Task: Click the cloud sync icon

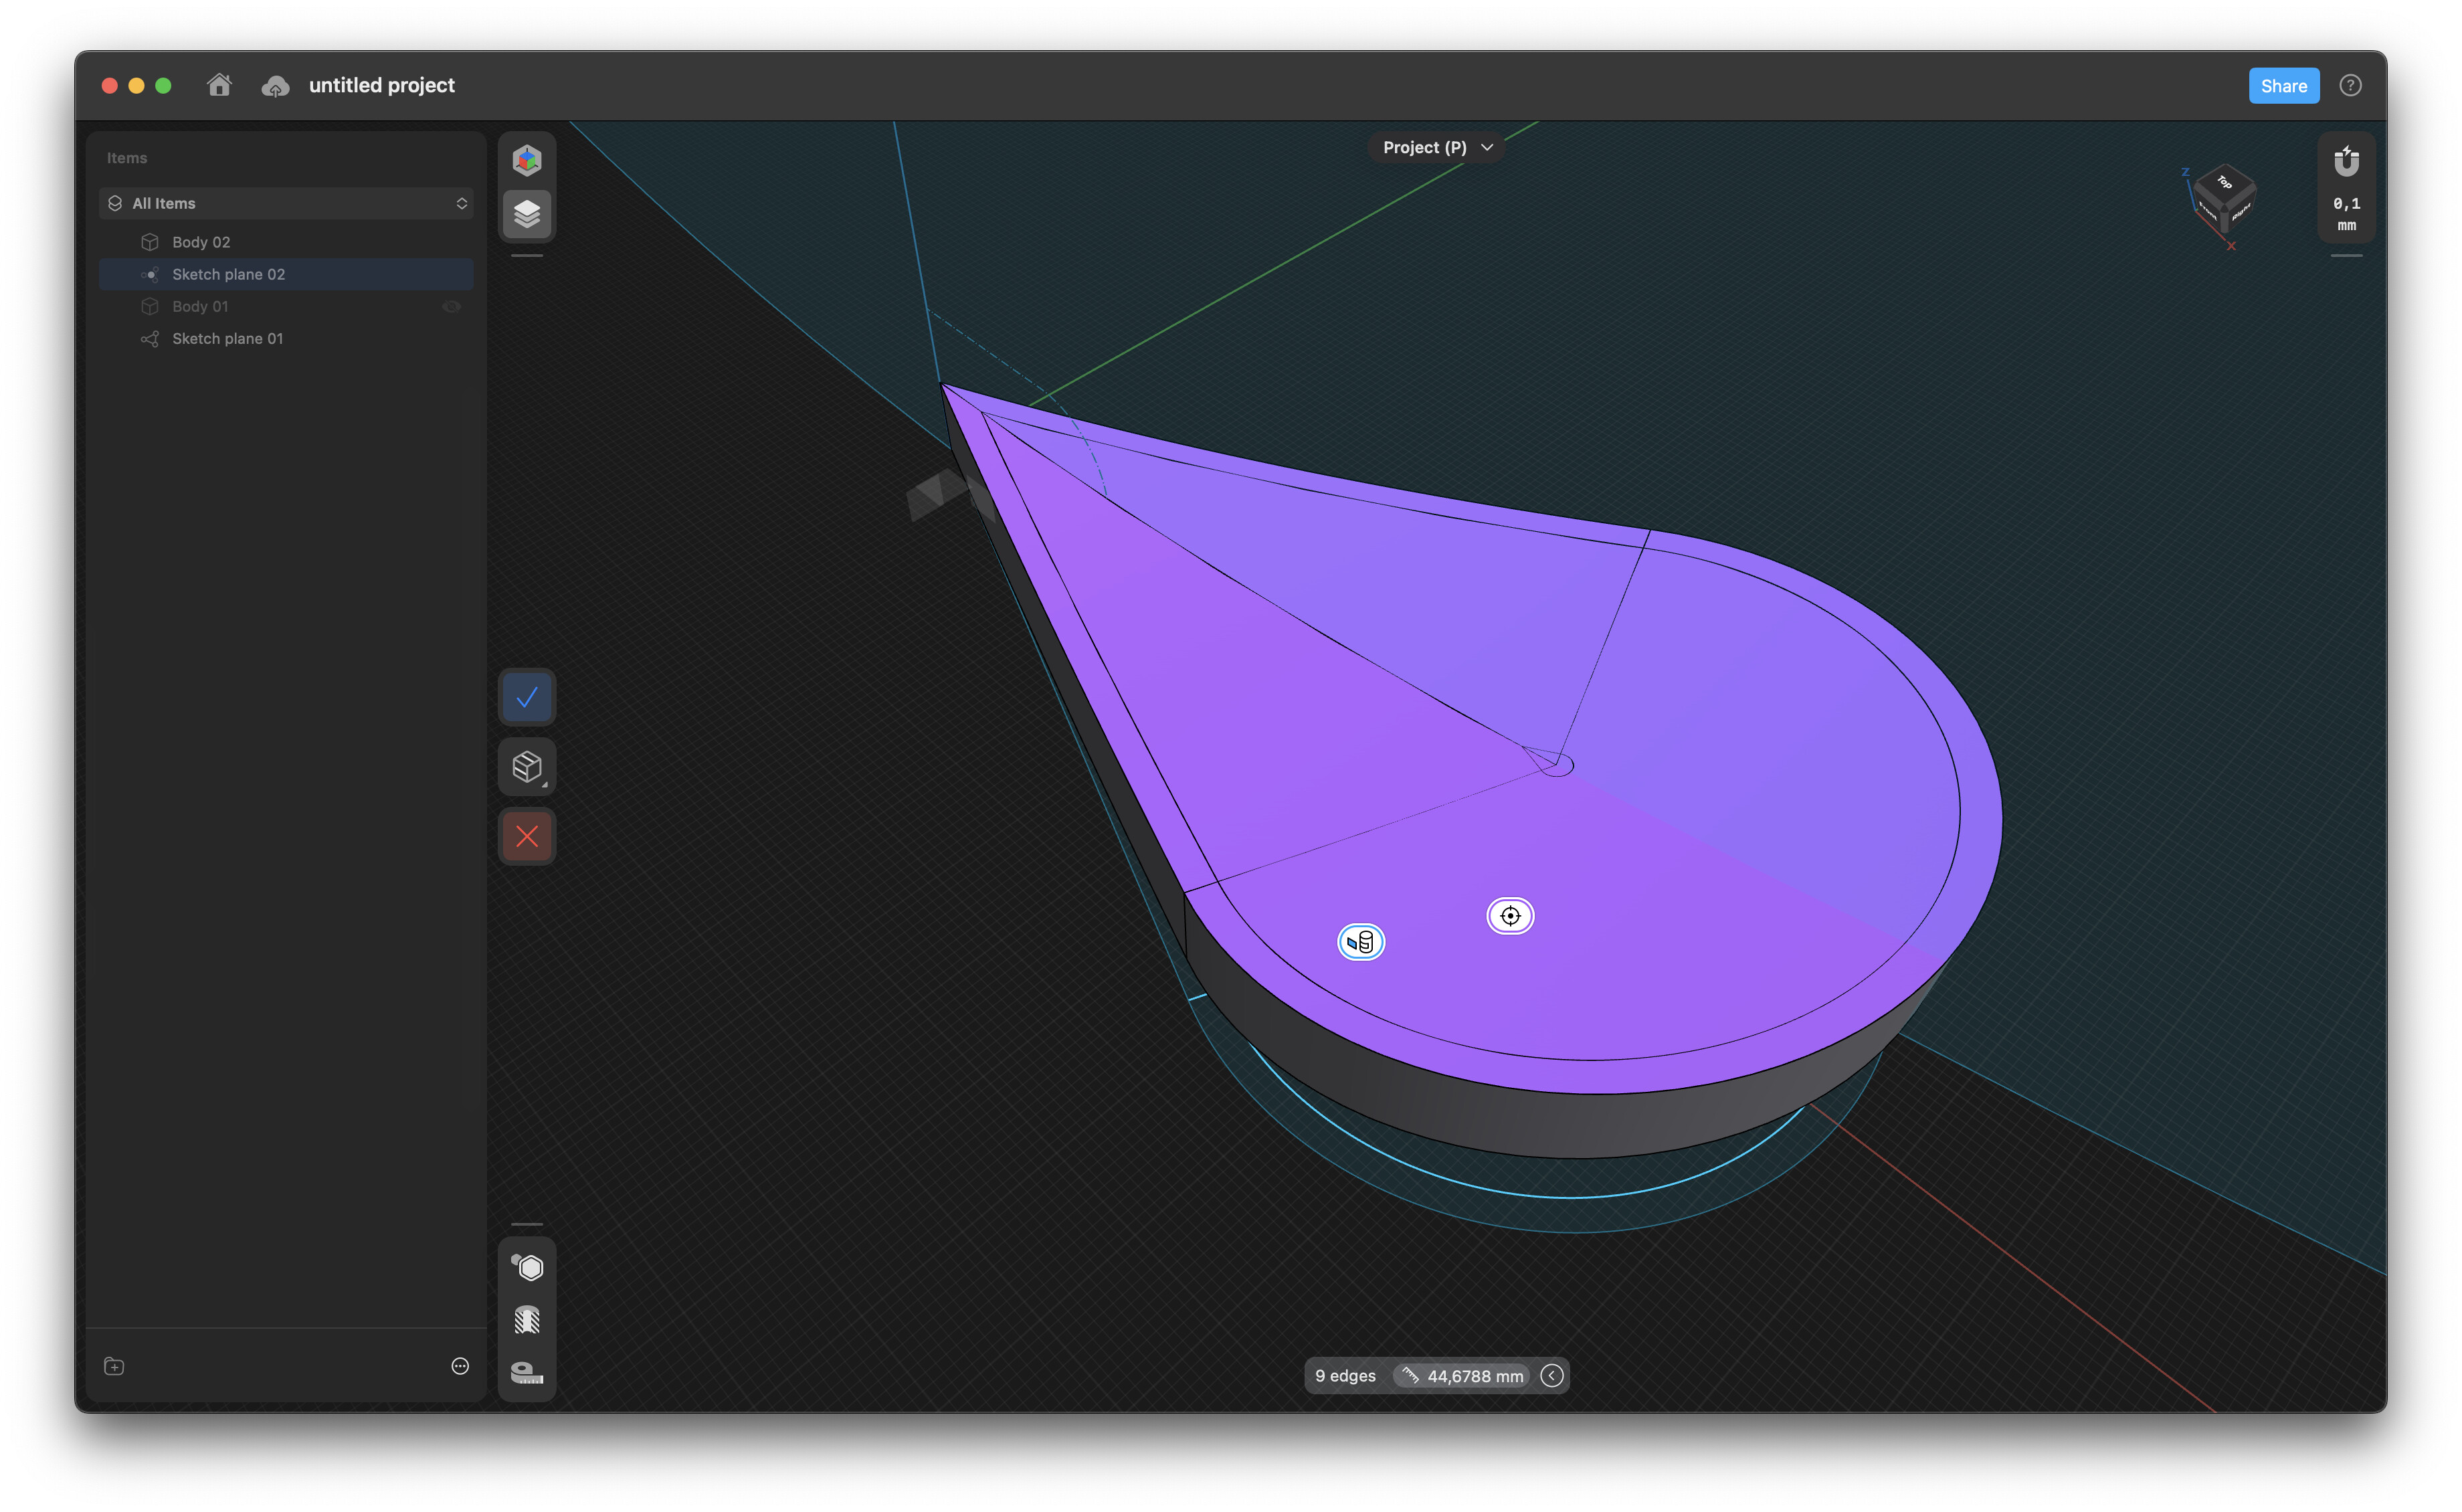Action: [x=275, y=87]
